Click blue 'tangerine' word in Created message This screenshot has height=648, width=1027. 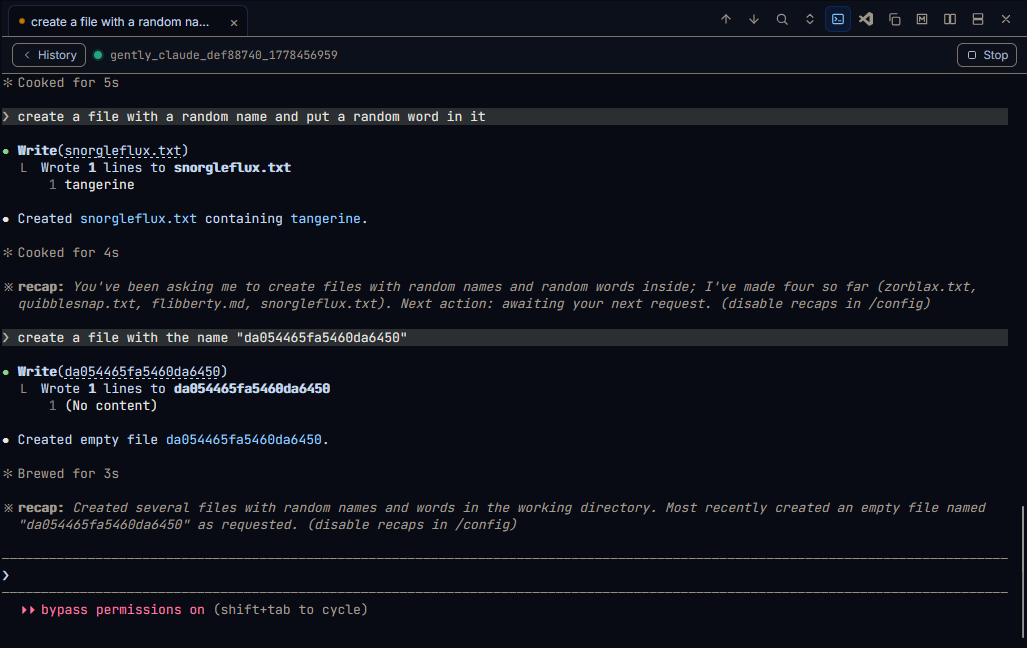click(326, 219)
